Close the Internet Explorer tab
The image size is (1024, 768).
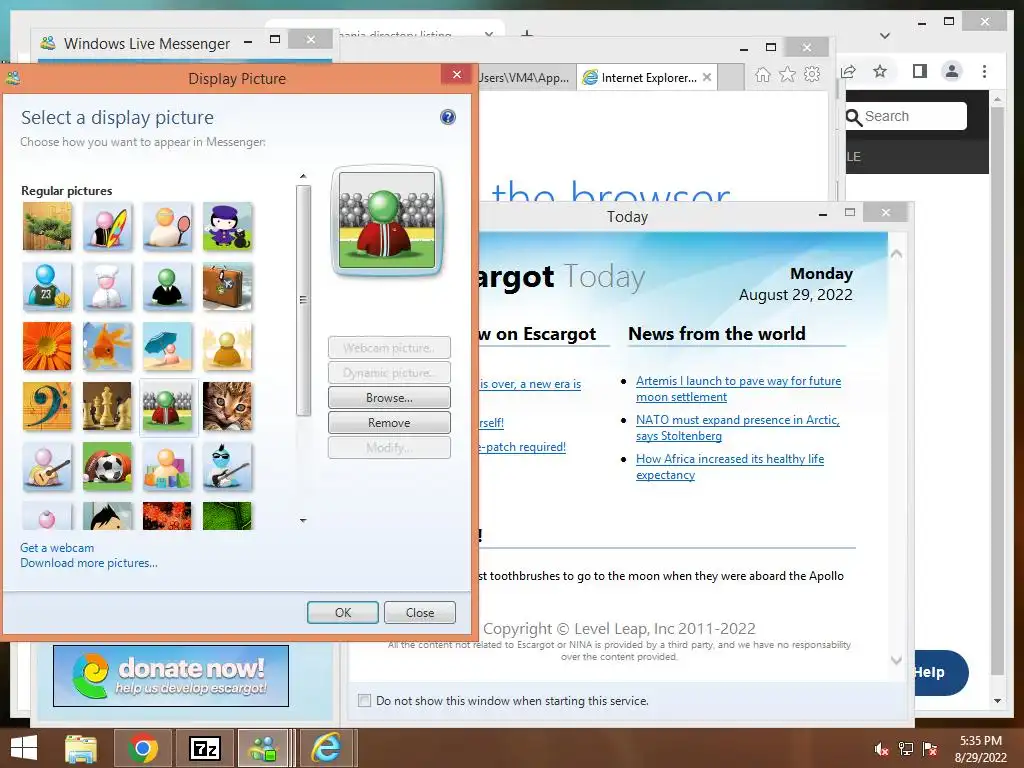707,78
